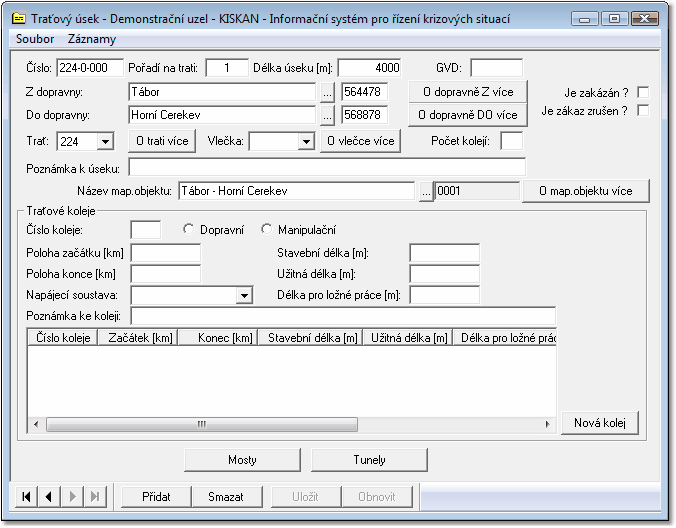
Task: Click 'Stavební délka [m]' column header
Action: [310, 337]
